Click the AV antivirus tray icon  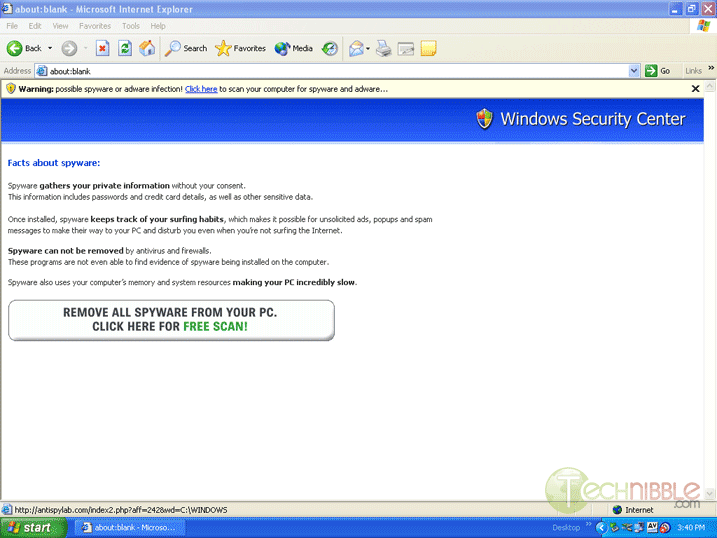[x=653, y=527]
